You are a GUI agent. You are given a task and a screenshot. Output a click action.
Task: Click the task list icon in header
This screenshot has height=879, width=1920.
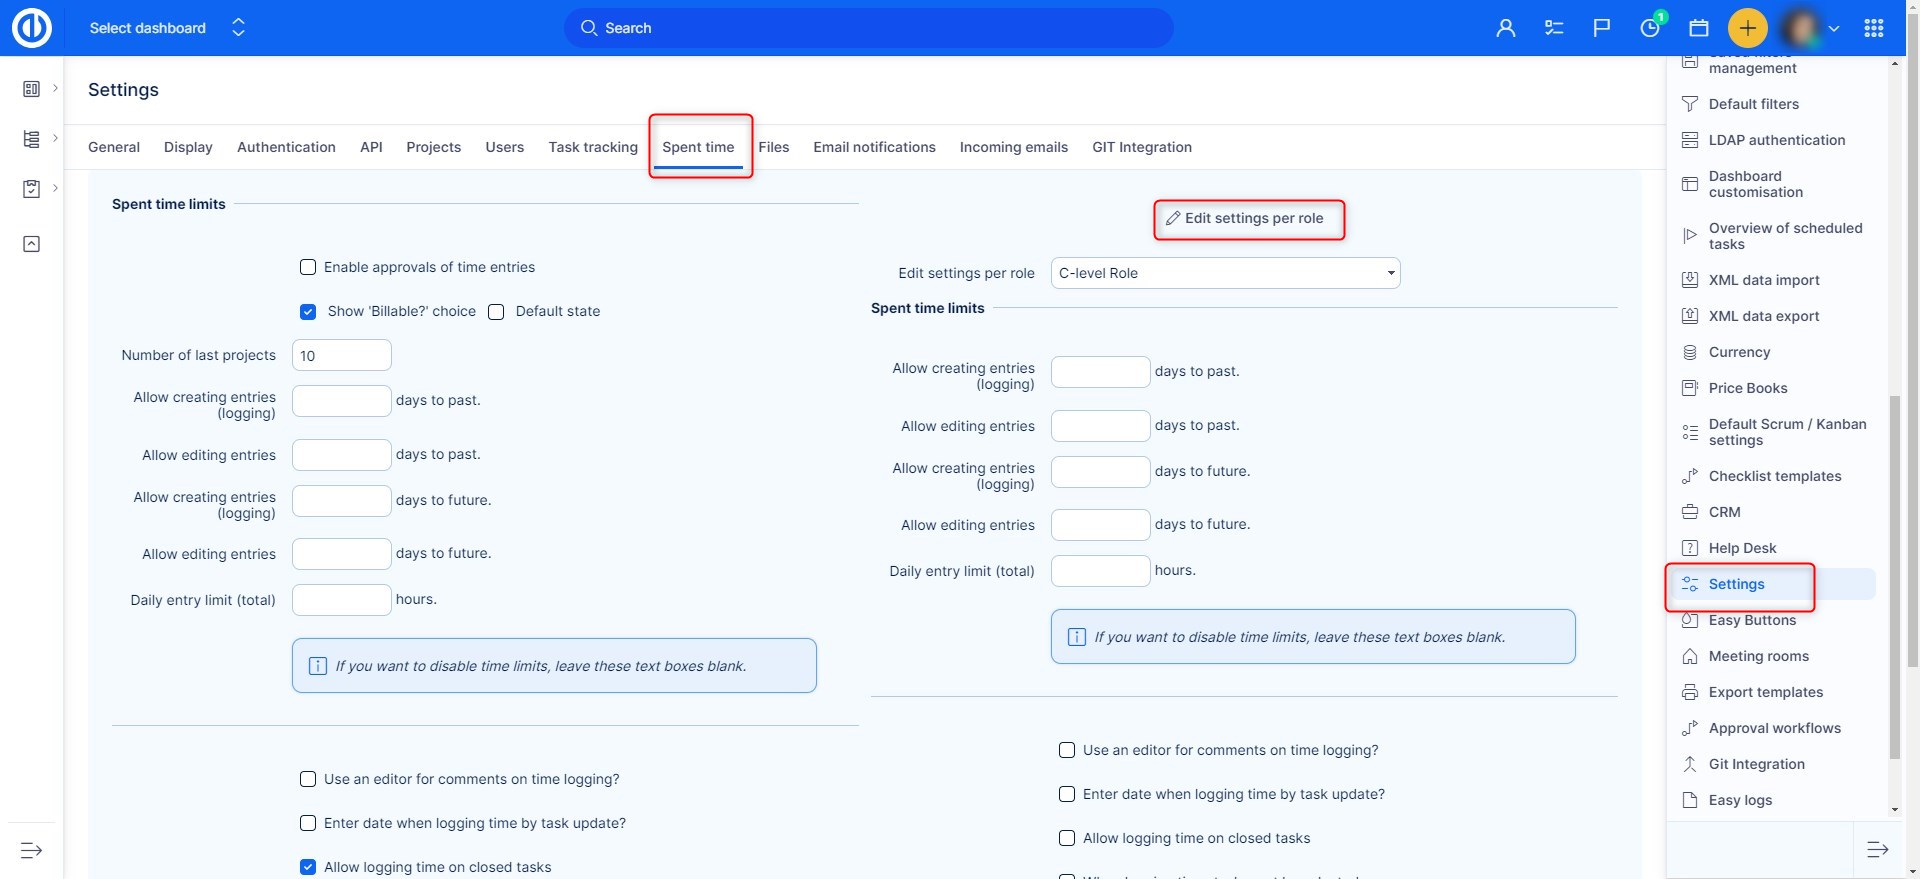[x=1553, y=28]
